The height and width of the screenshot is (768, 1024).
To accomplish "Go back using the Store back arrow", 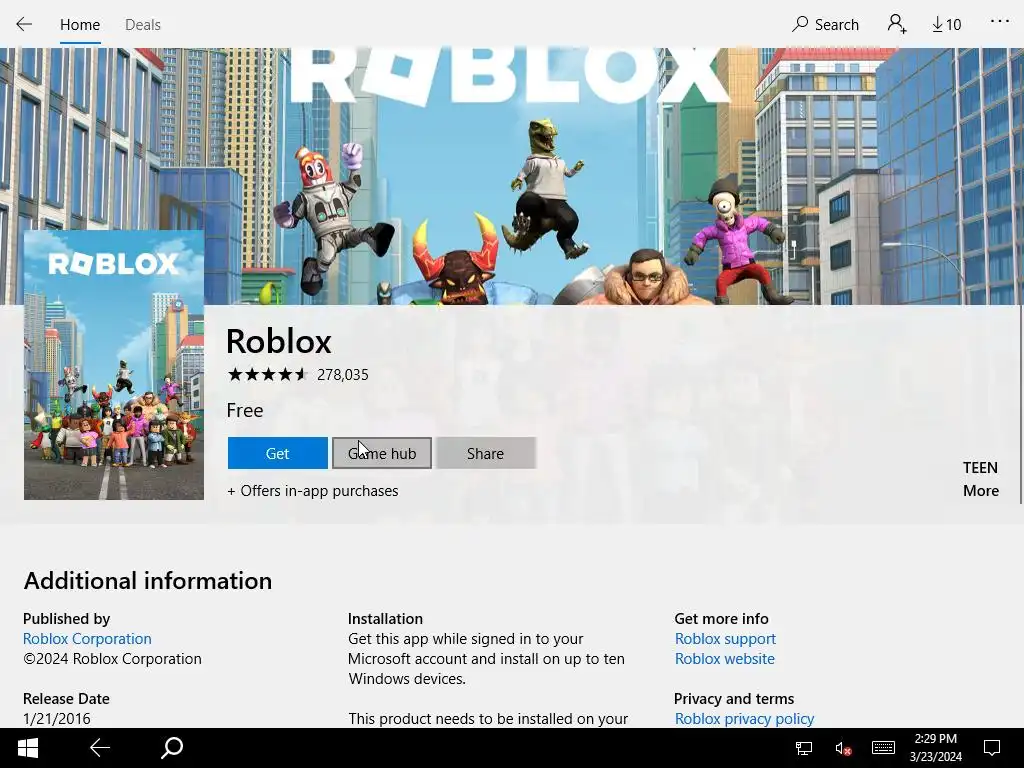I will tap(24, 24).
